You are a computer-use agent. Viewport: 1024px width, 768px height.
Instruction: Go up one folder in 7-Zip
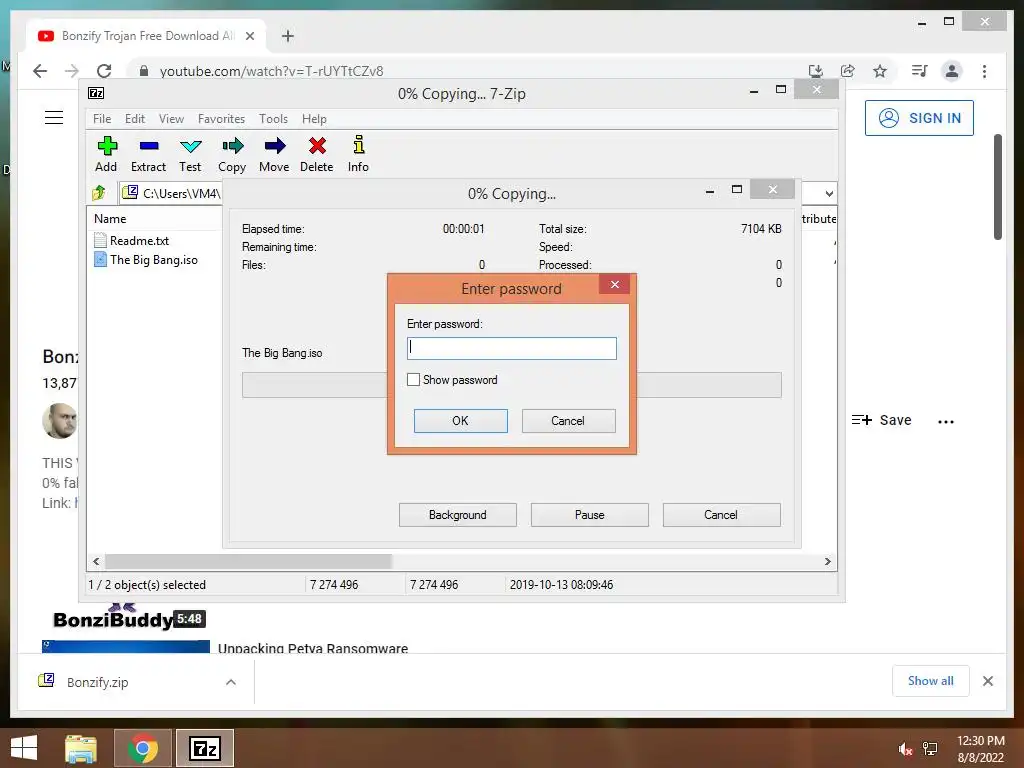[x=99, y=193]
